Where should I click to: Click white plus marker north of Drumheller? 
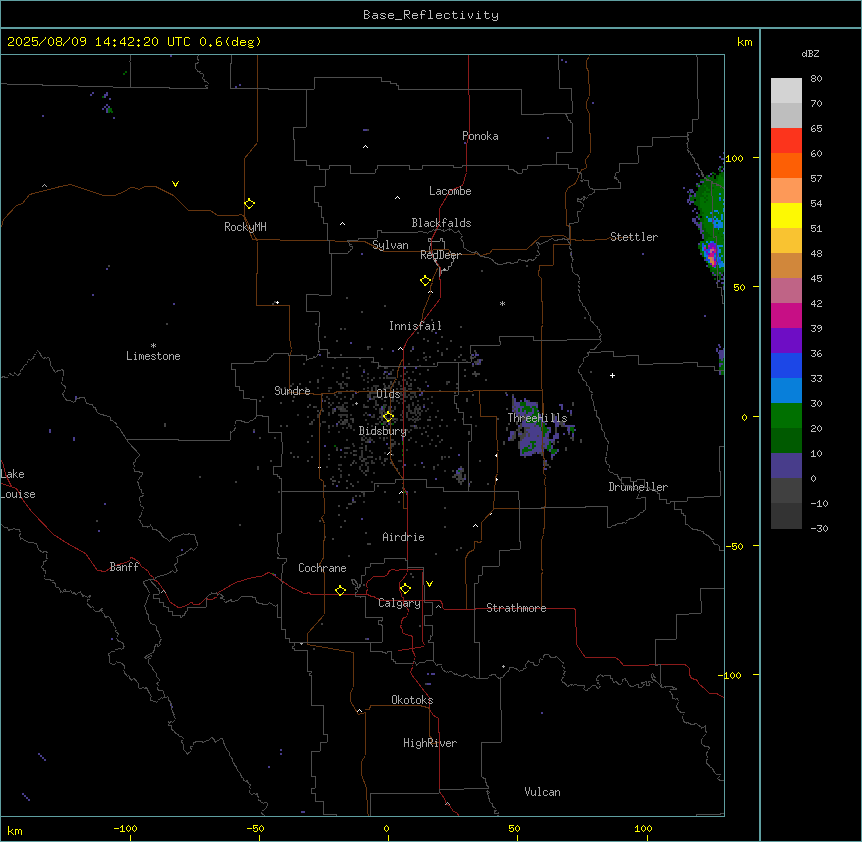click(x=612, y=375)
